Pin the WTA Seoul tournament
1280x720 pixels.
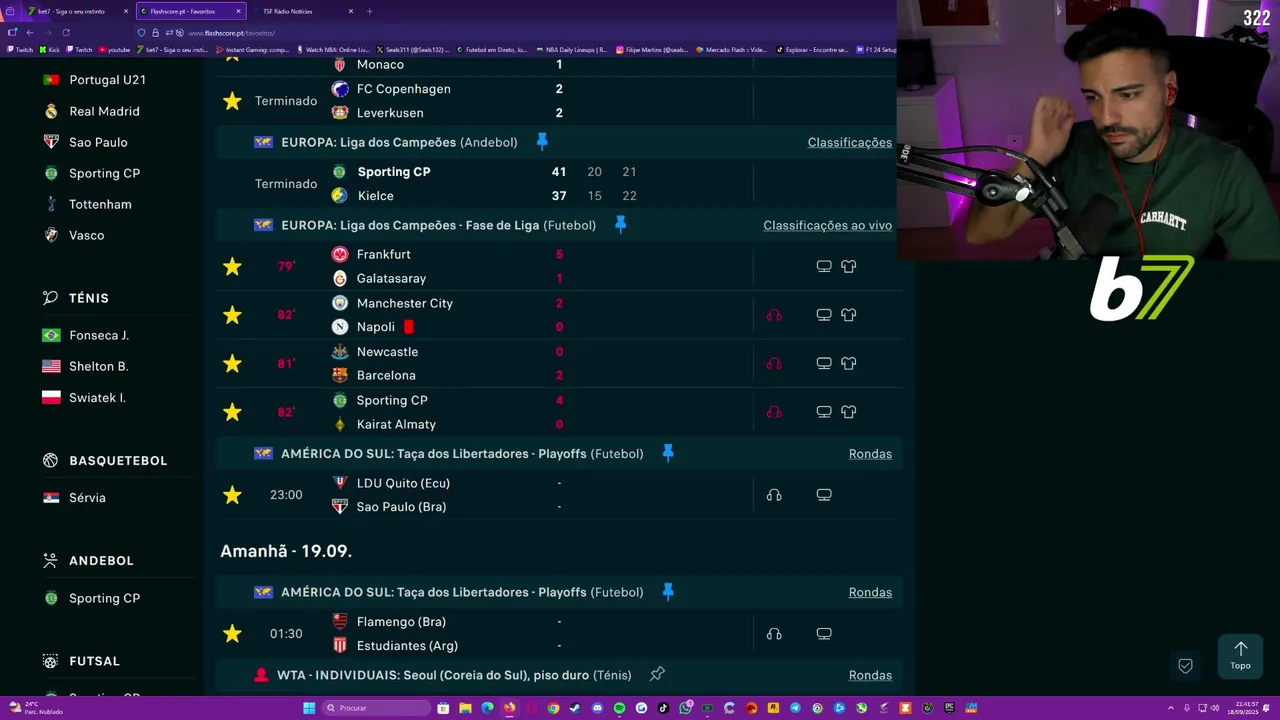click(657, 675)
